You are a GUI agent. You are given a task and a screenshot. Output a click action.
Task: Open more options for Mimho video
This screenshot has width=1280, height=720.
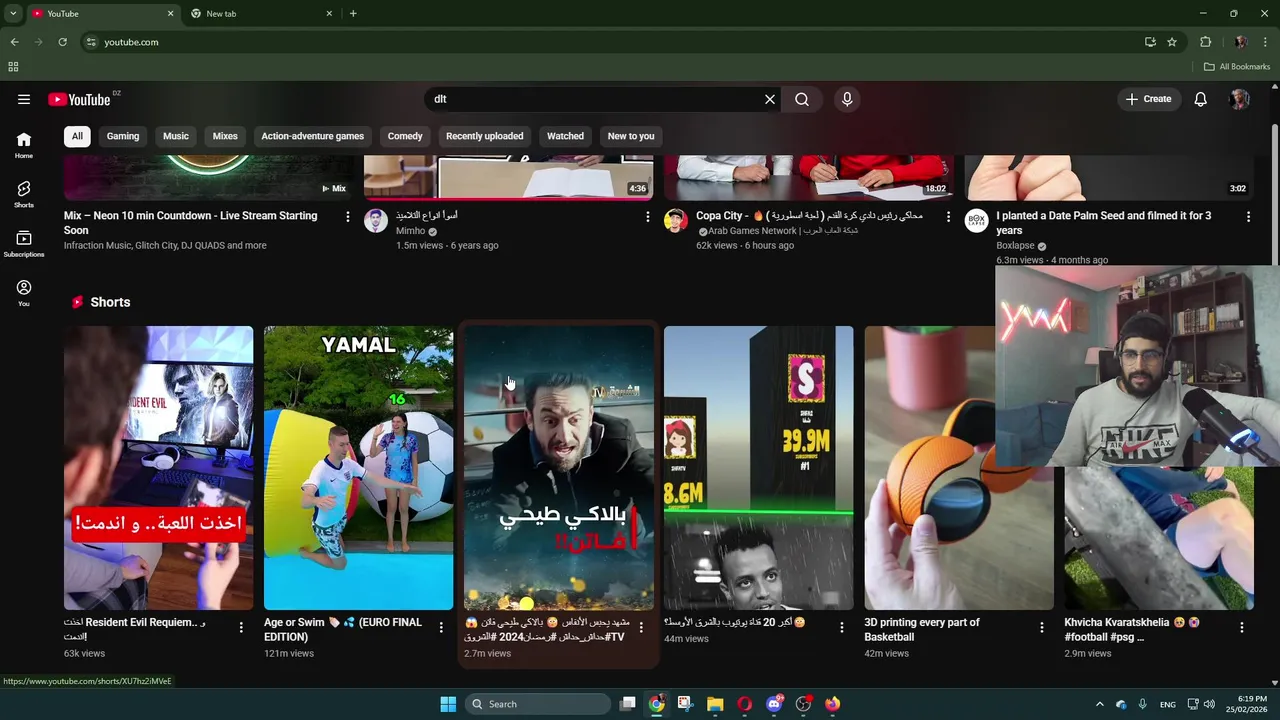[648, 217]
